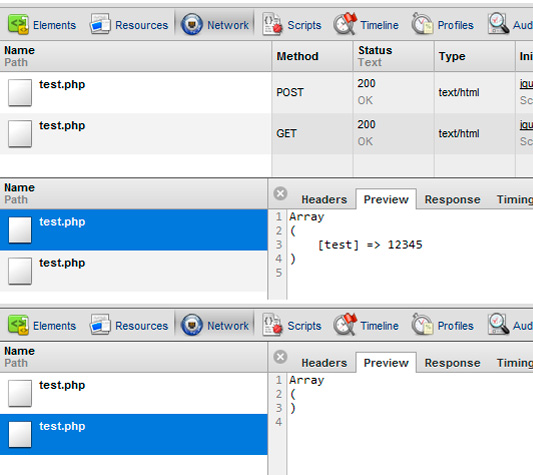This screenshot has height=475, width=533.
Task: Open the Timeline panel in top toolbar
Action: click(x=366, y=25)
